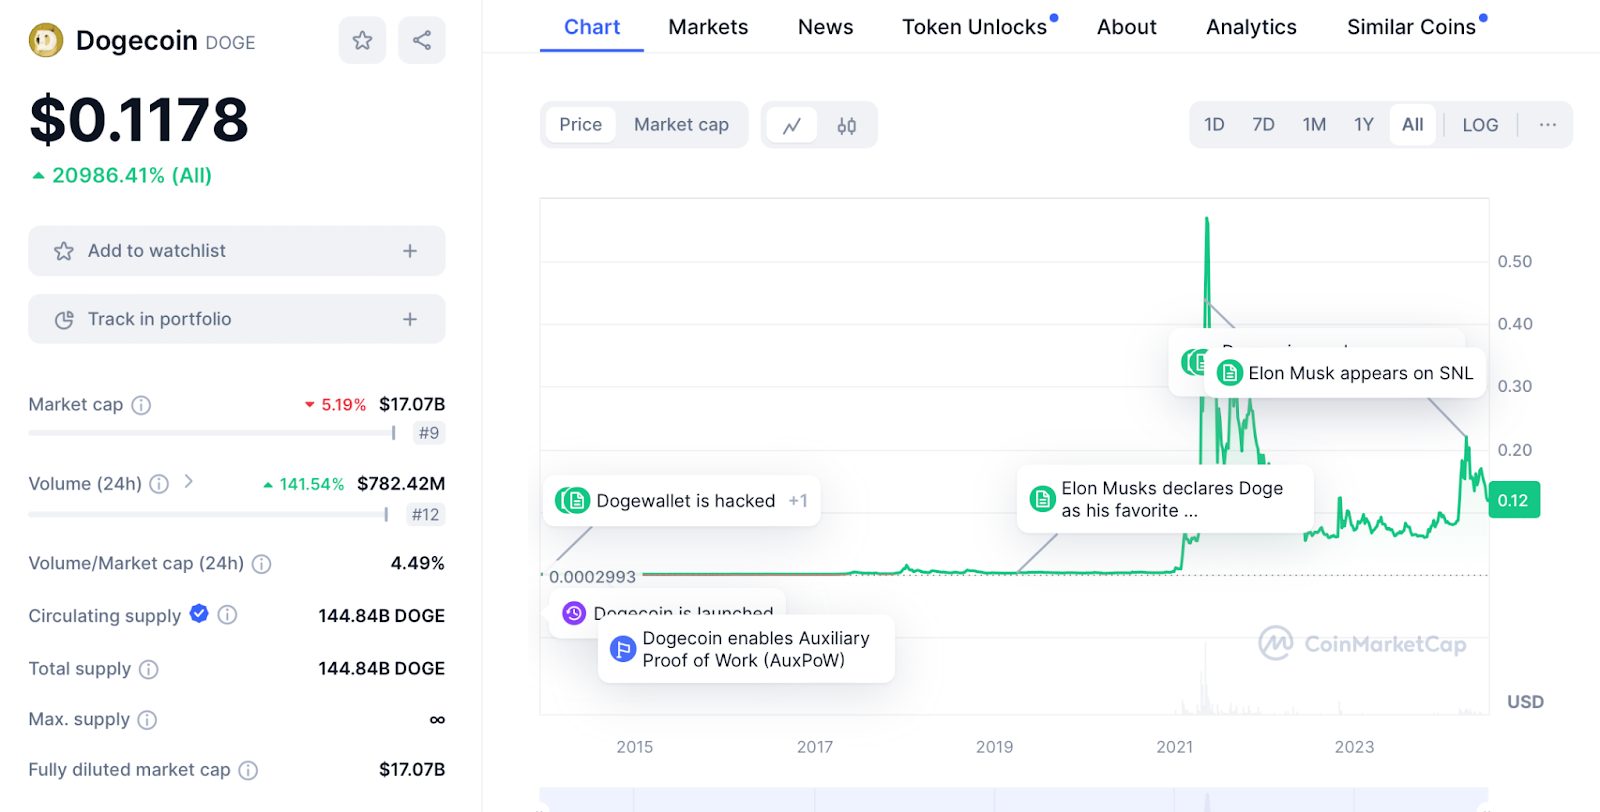Switch chart to Market cap view
This screenshot has width=1600, height=812.
pyautogui.click(x=681, y=125)
